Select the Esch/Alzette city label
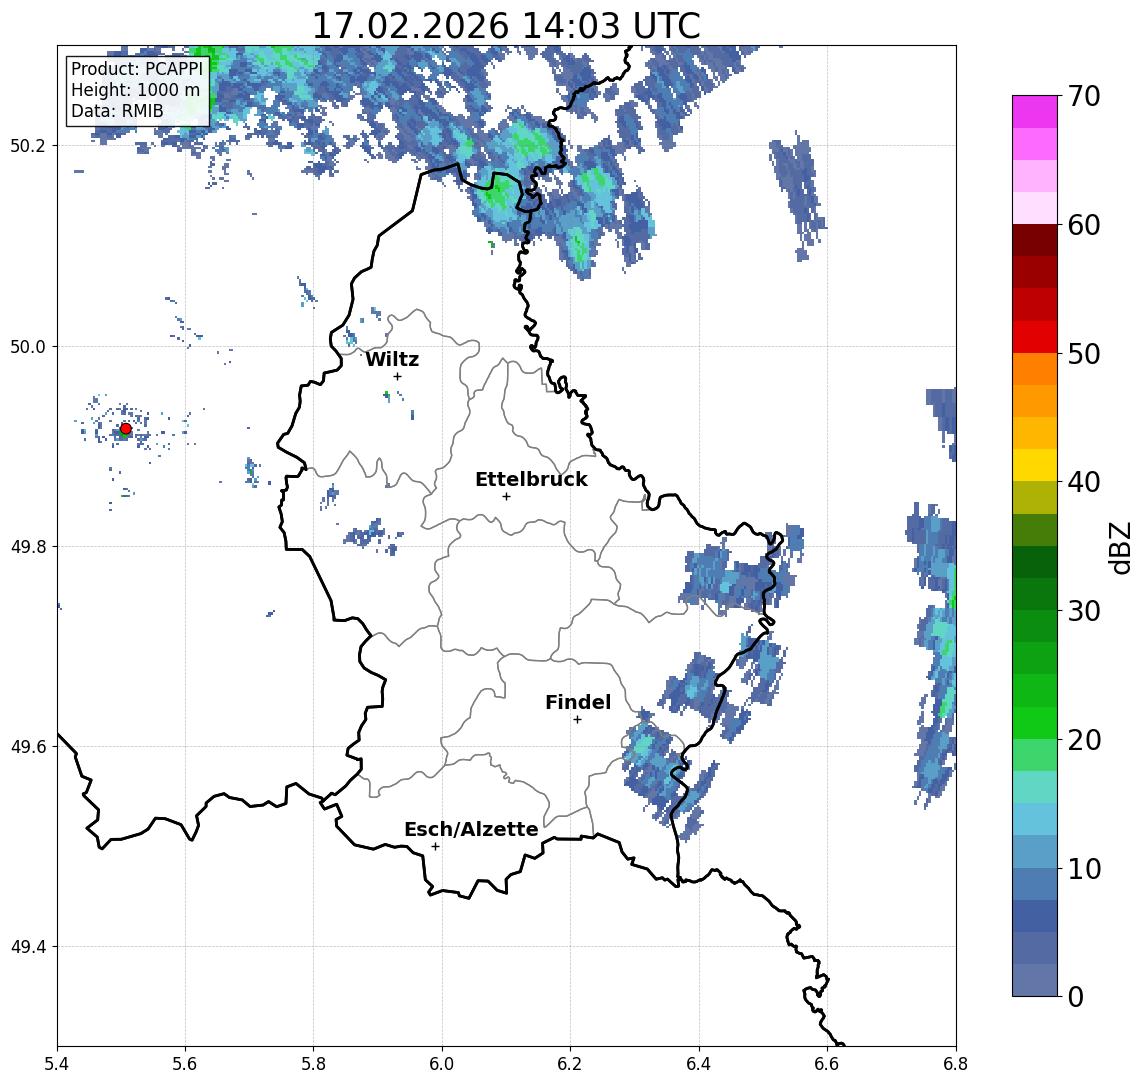 point(471,829)
